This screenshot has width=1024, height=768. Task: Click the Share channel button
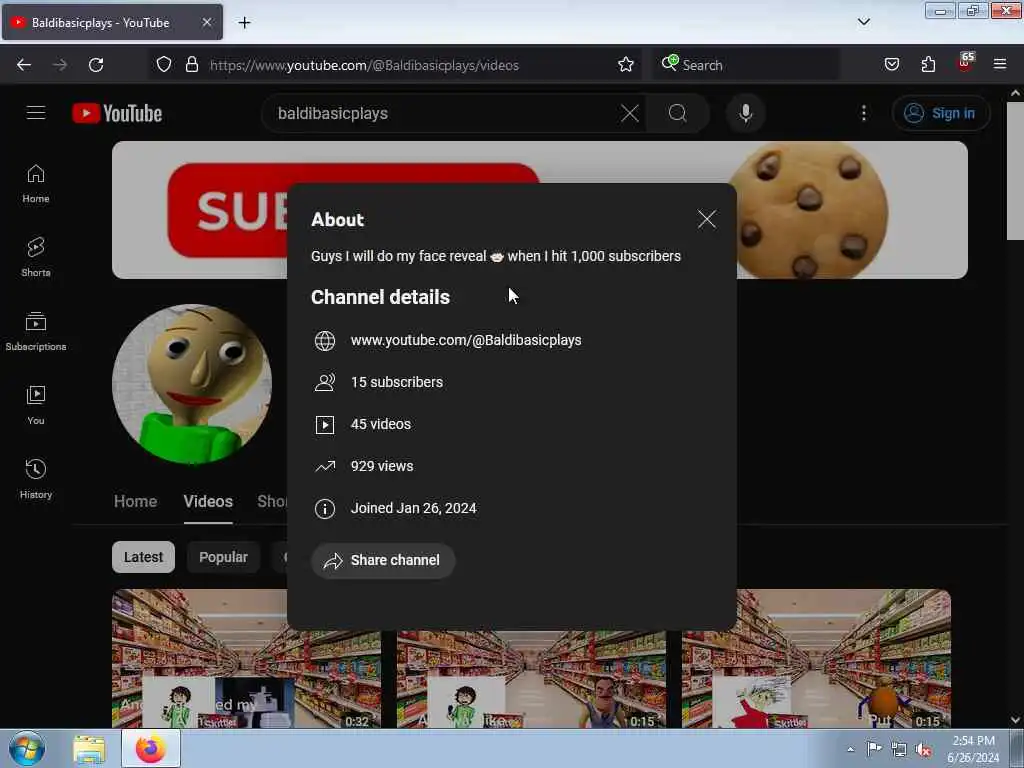tap(383, 560)
